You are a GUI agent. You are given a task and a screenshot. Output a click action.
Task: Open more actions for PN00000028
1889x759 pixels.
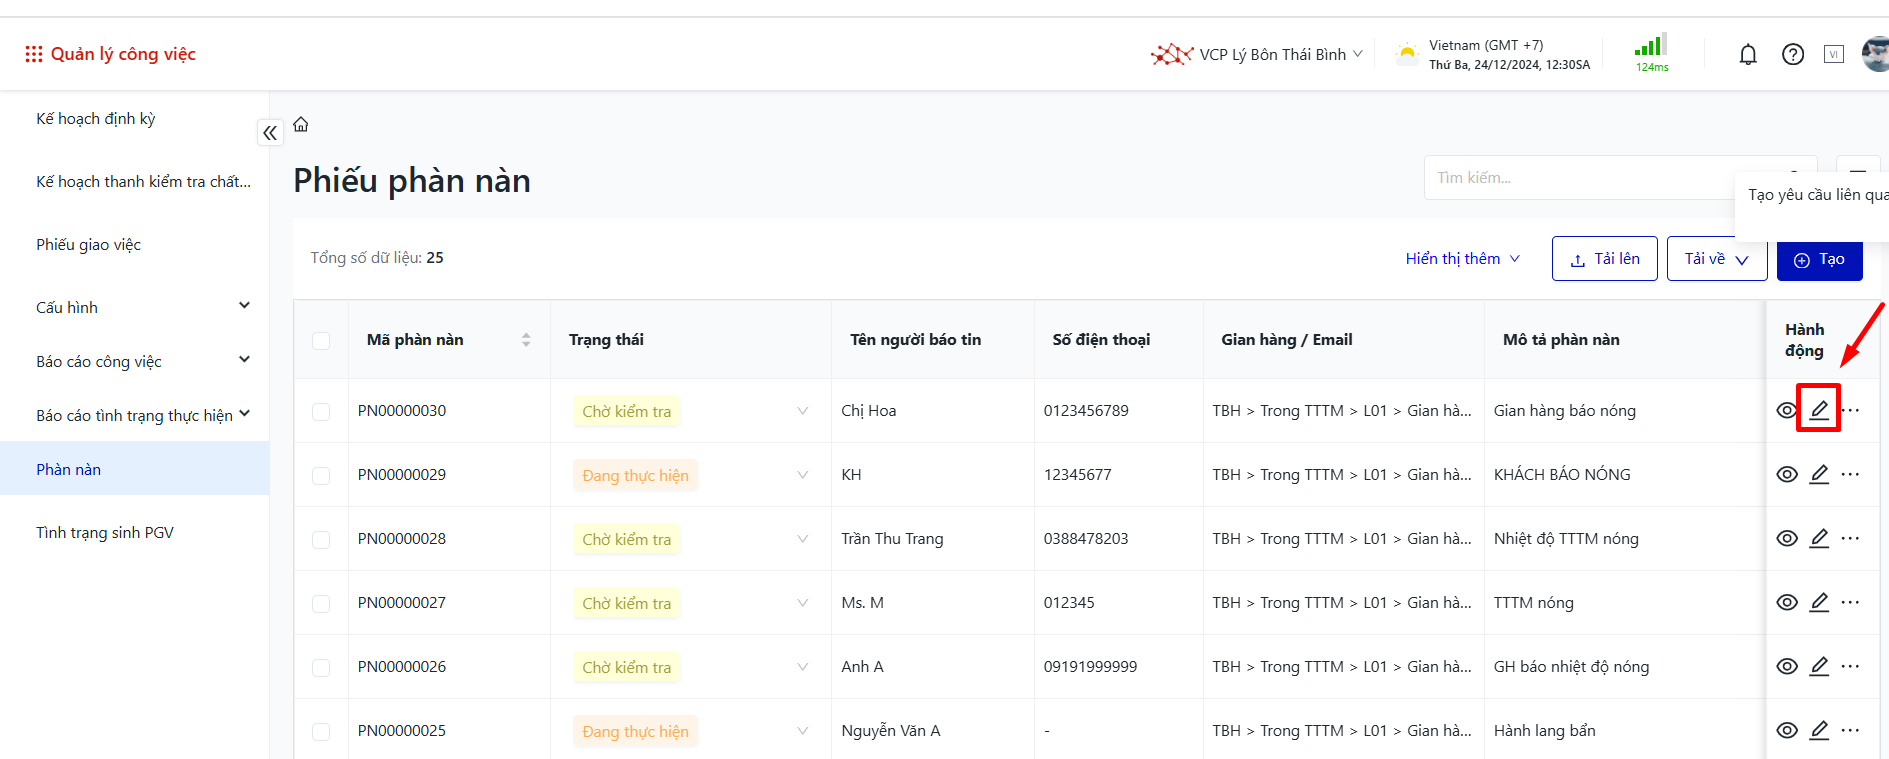1850,538
